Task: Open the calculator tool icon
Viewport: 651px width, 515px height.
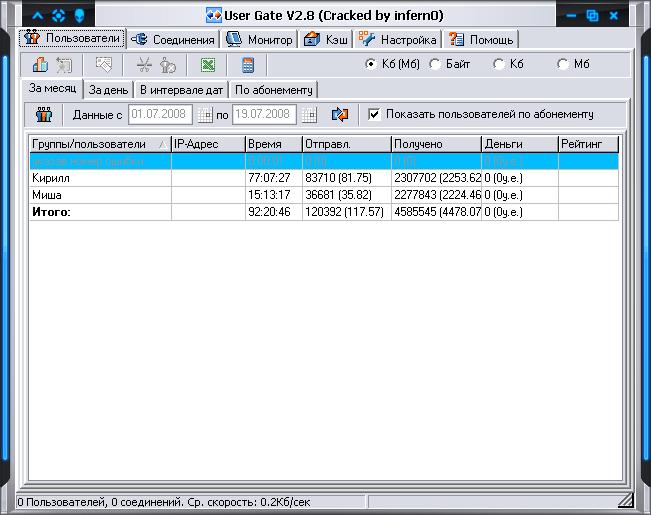Action: [x=248, y=65]
